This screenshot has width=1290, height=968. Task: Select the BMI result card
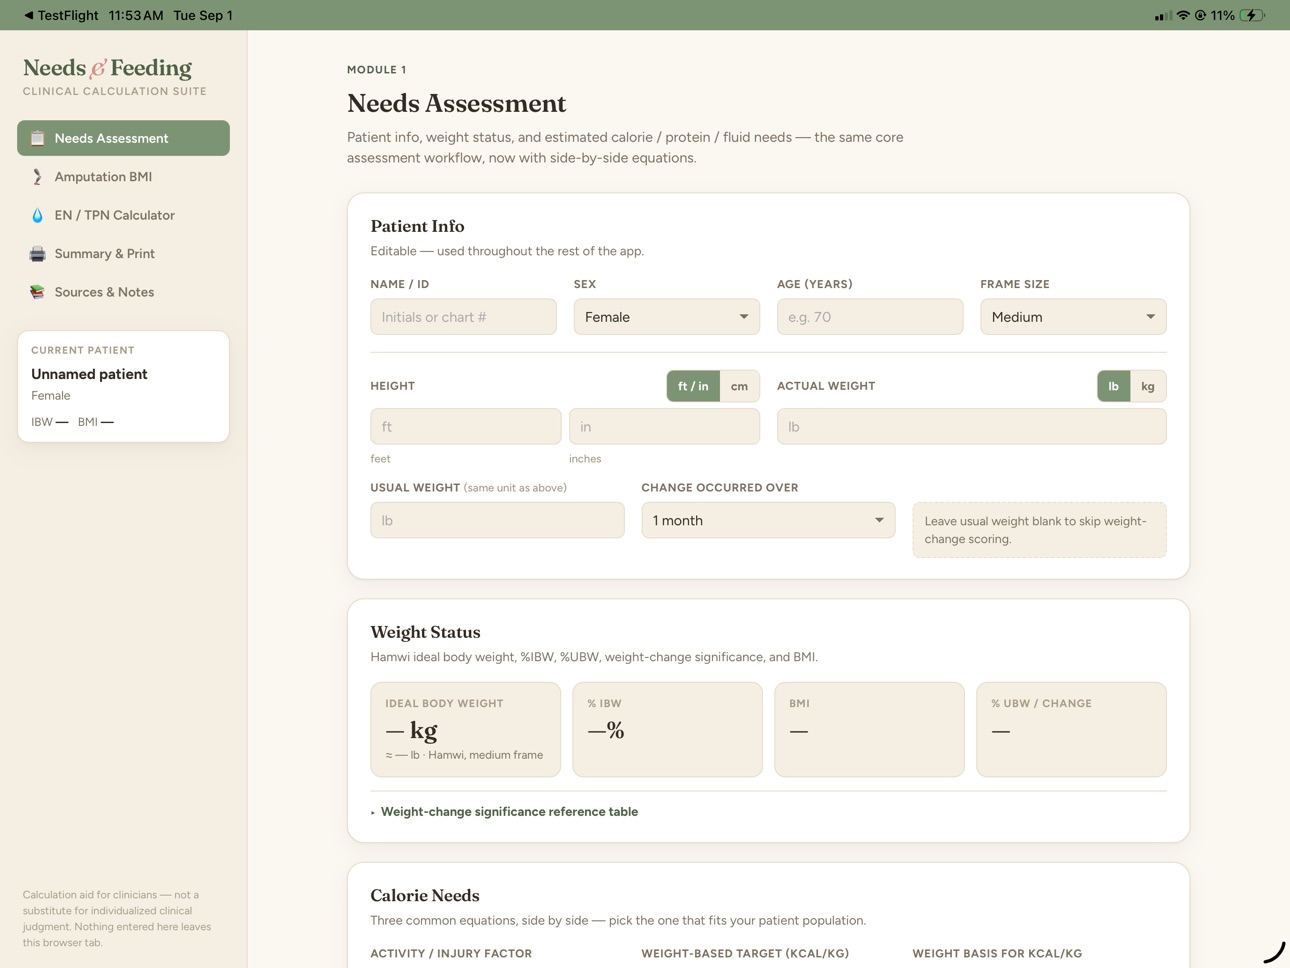(x=869, y=730)
